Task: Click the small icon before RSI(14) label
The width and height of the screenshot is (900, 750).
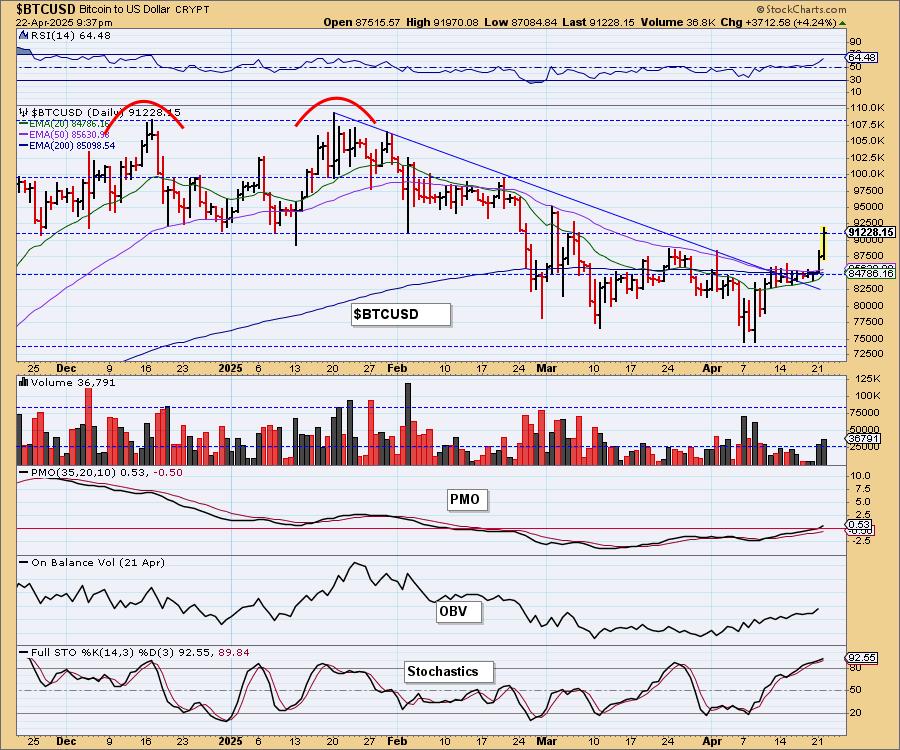Action: (x=23, y=35)
